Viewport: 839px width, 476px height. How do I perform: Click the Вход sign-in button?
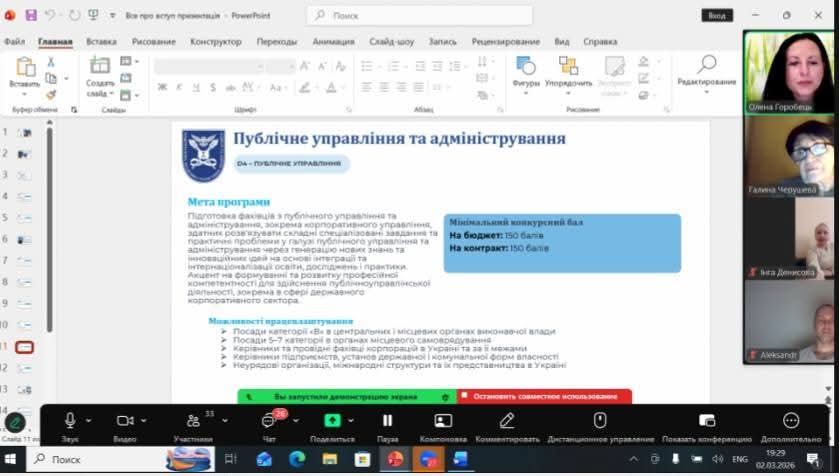click(716, 15)
